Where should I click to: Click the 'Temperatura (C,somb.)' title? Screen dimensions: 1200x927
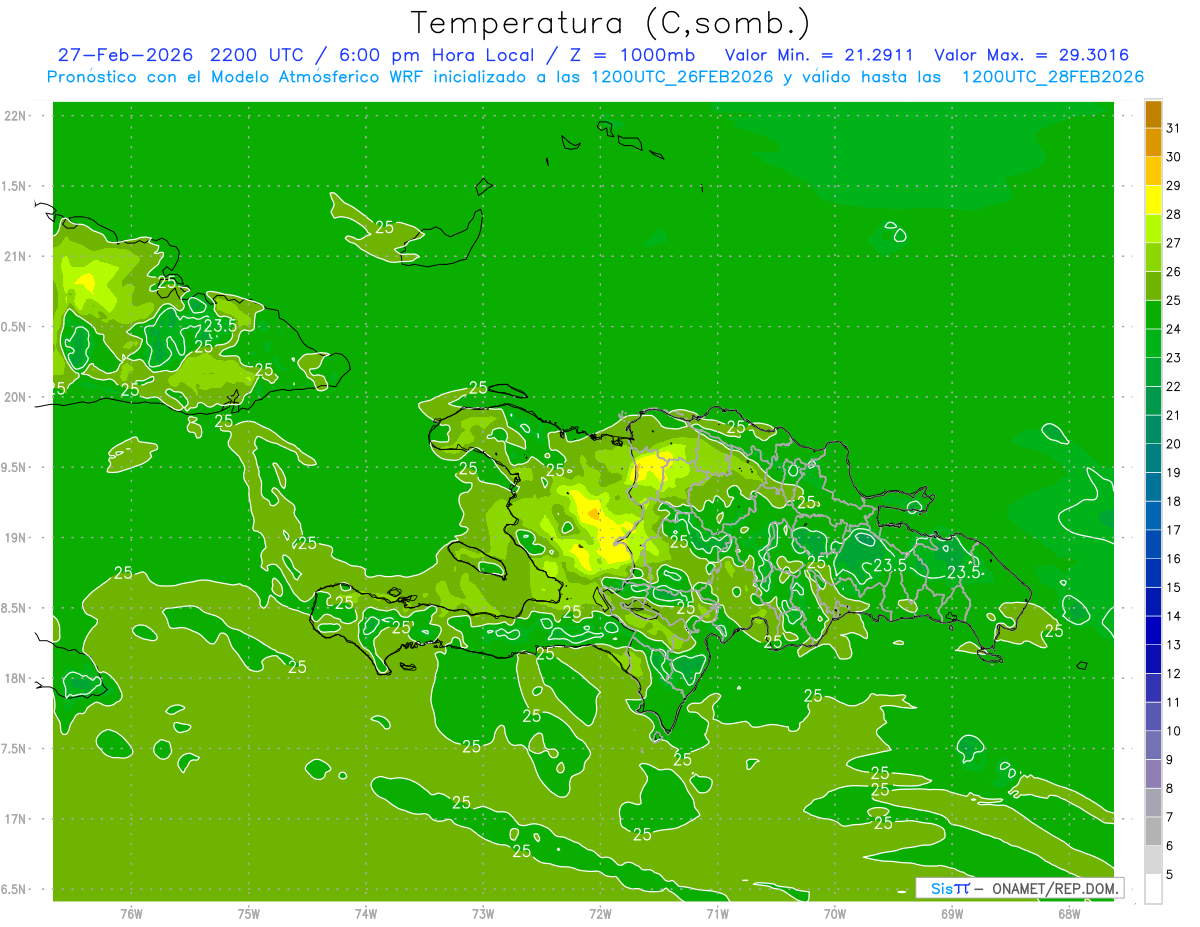(x=611, y=22)
